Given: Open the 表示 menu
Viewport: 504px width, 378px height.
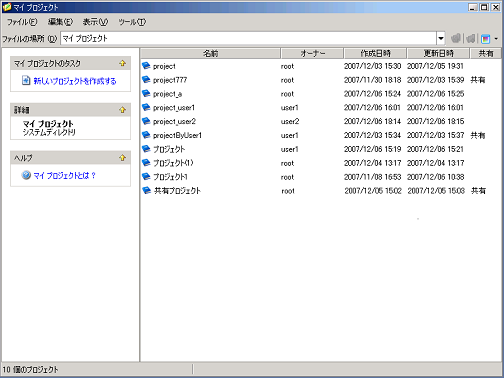Looking at the screenshot, I should [x=95, y=22].
